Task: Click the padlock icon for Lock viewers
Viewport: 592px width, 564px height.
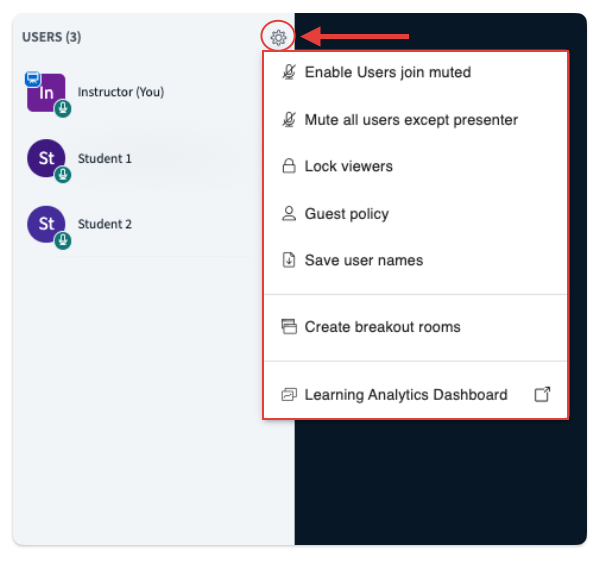Action: (289, 166)
